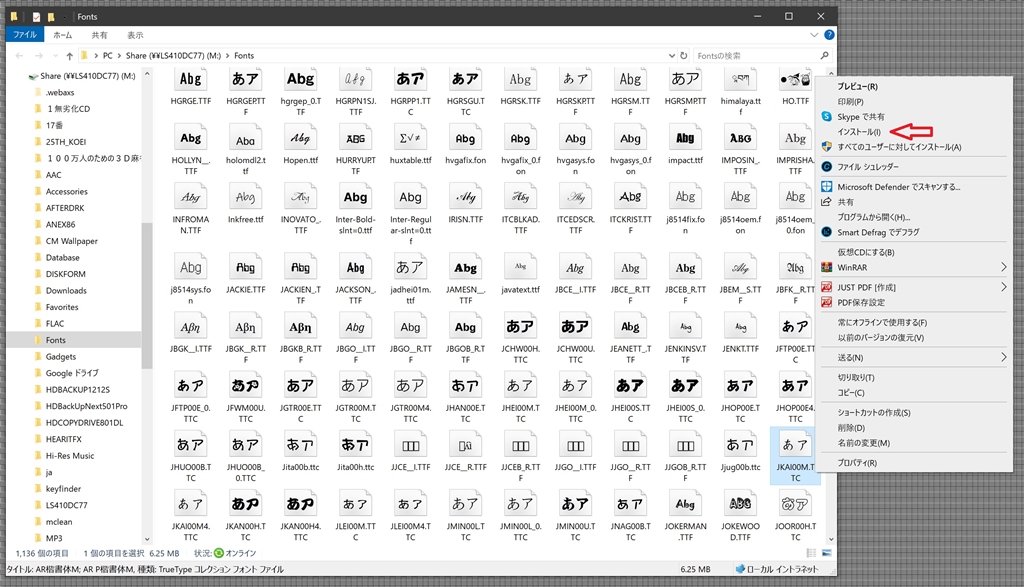Choose Skype で共有 from context menu
Image resolution: width=1024 pixels, height=587 pixels.
pyautogui.click(x=861, y=117)
